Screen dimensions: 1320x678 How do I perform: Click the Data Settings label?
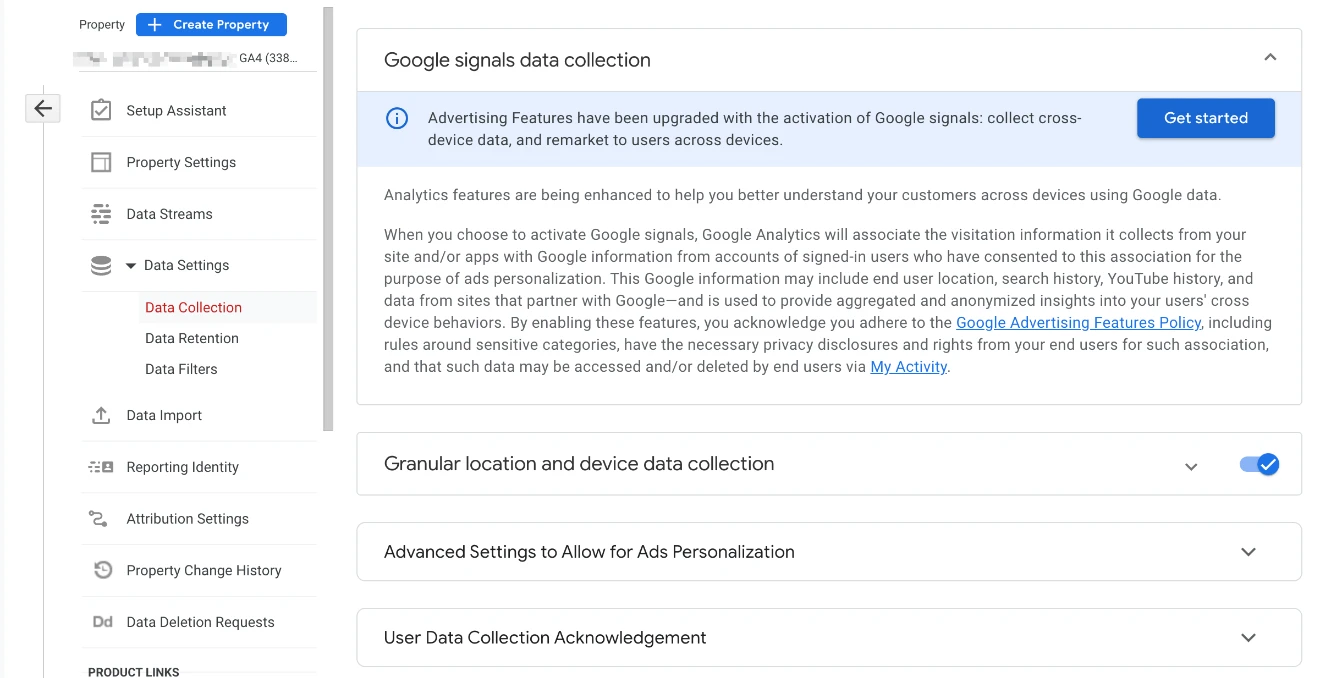[x=187, y=265]
